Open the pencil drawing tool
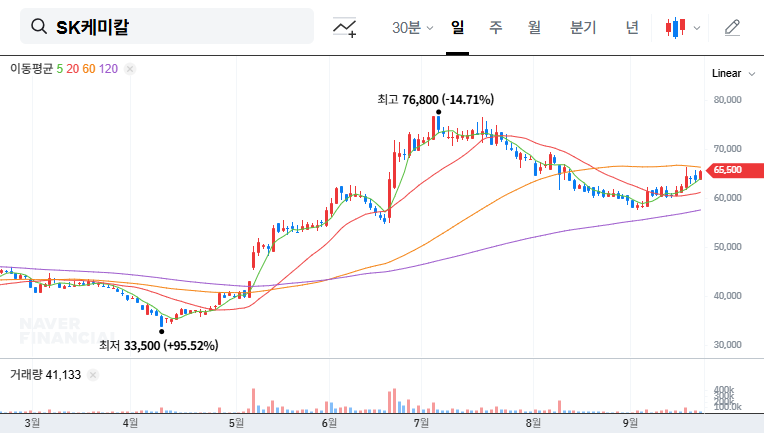This screenshot has height=433, width=764. [732, 27]
